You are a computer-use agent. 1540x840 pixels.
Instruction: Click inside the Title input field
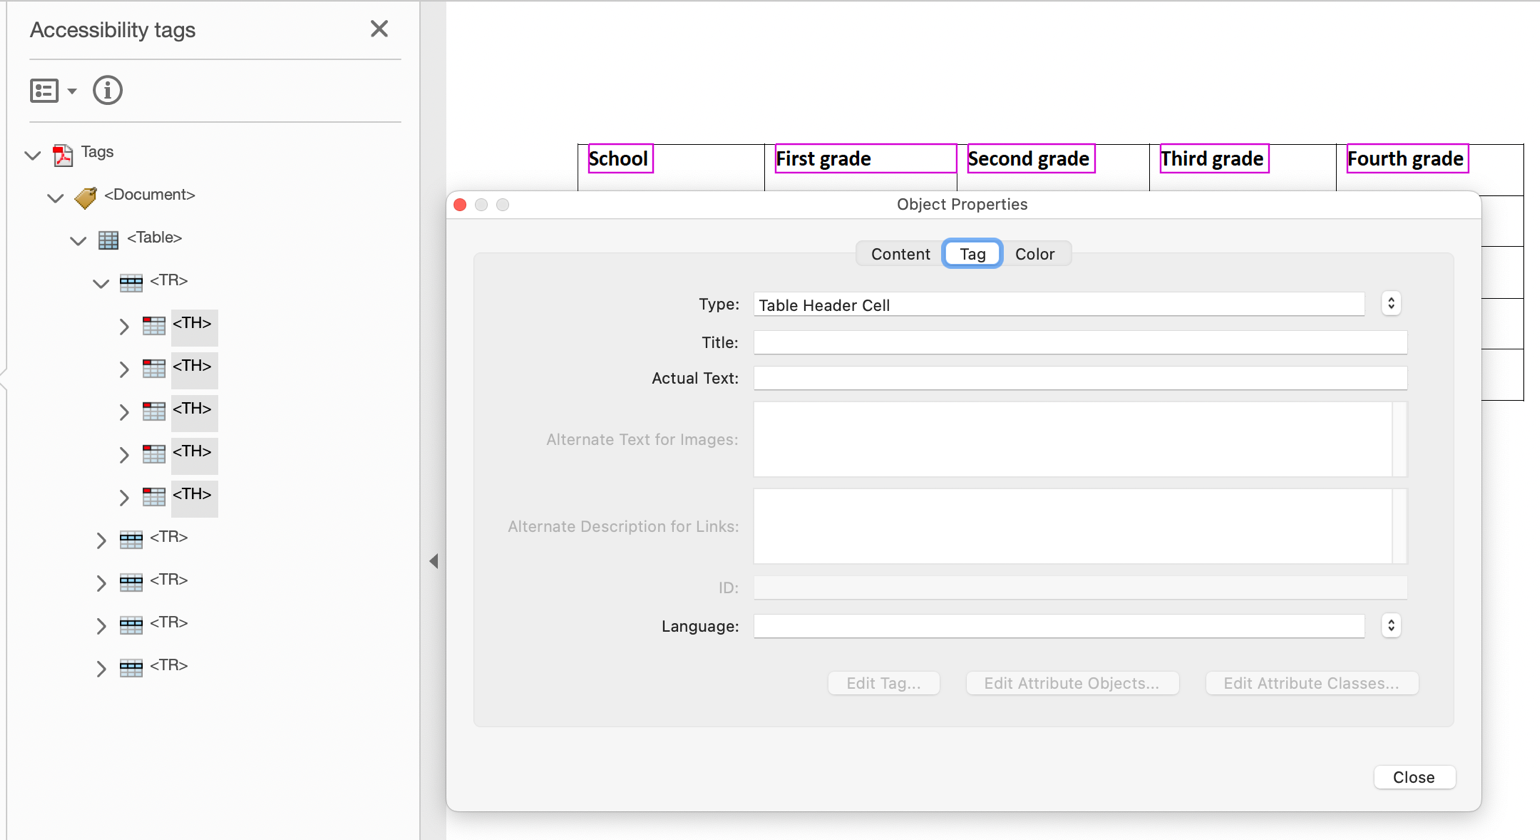(x=1080, y=341)
